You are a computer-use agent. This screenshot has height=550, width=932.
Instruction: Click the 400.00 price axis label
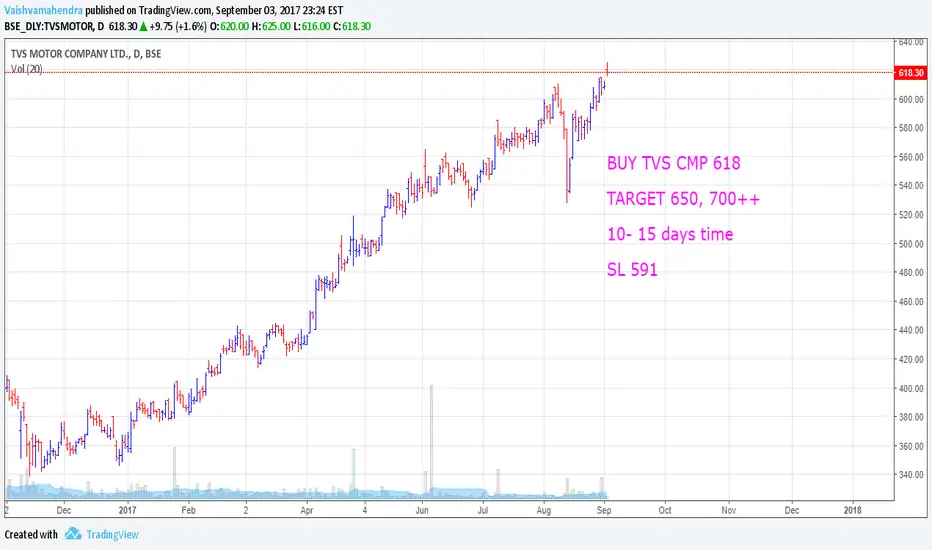tap(911, 388)
